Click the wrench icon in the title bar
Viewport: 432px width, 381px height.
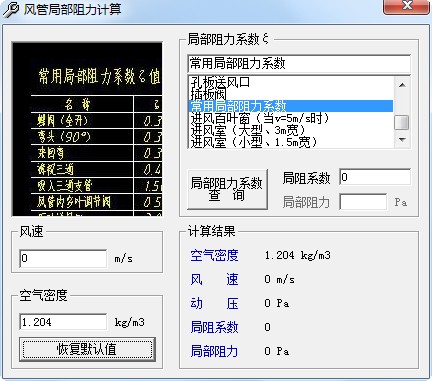click(11, 10)
